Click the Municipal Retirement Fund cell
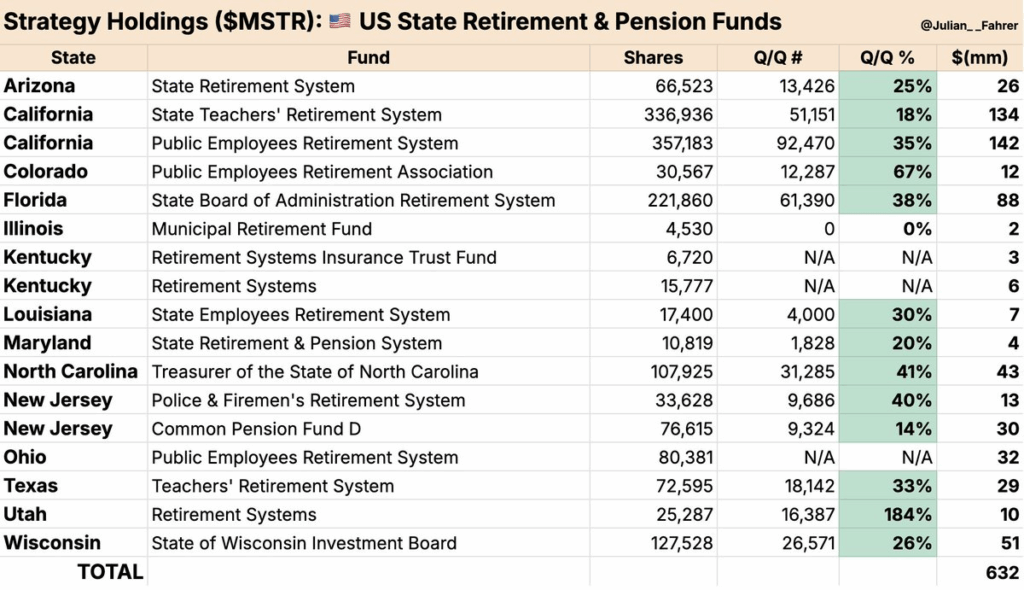 pos(261,229)
